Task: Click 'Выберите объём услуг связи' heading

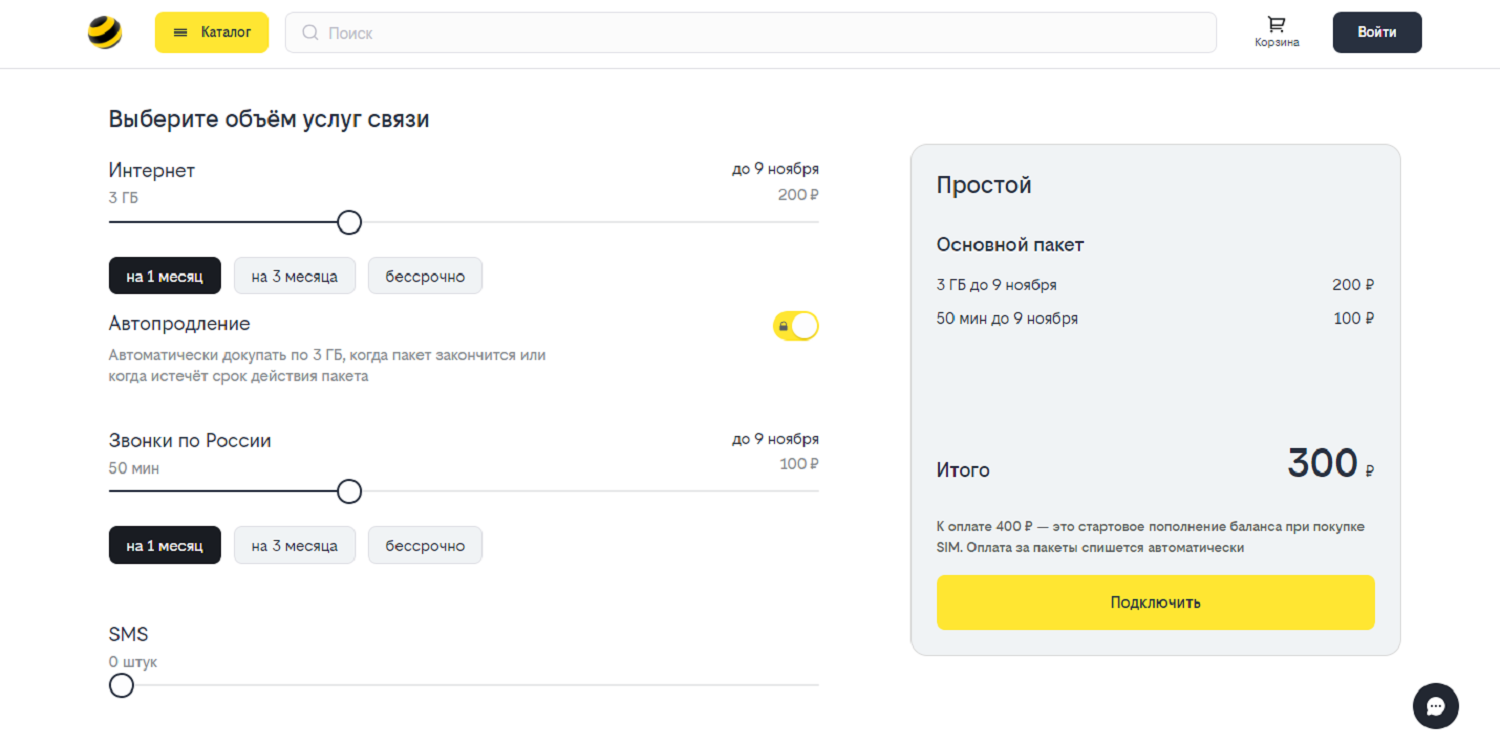Action: (x=269, y=120)
